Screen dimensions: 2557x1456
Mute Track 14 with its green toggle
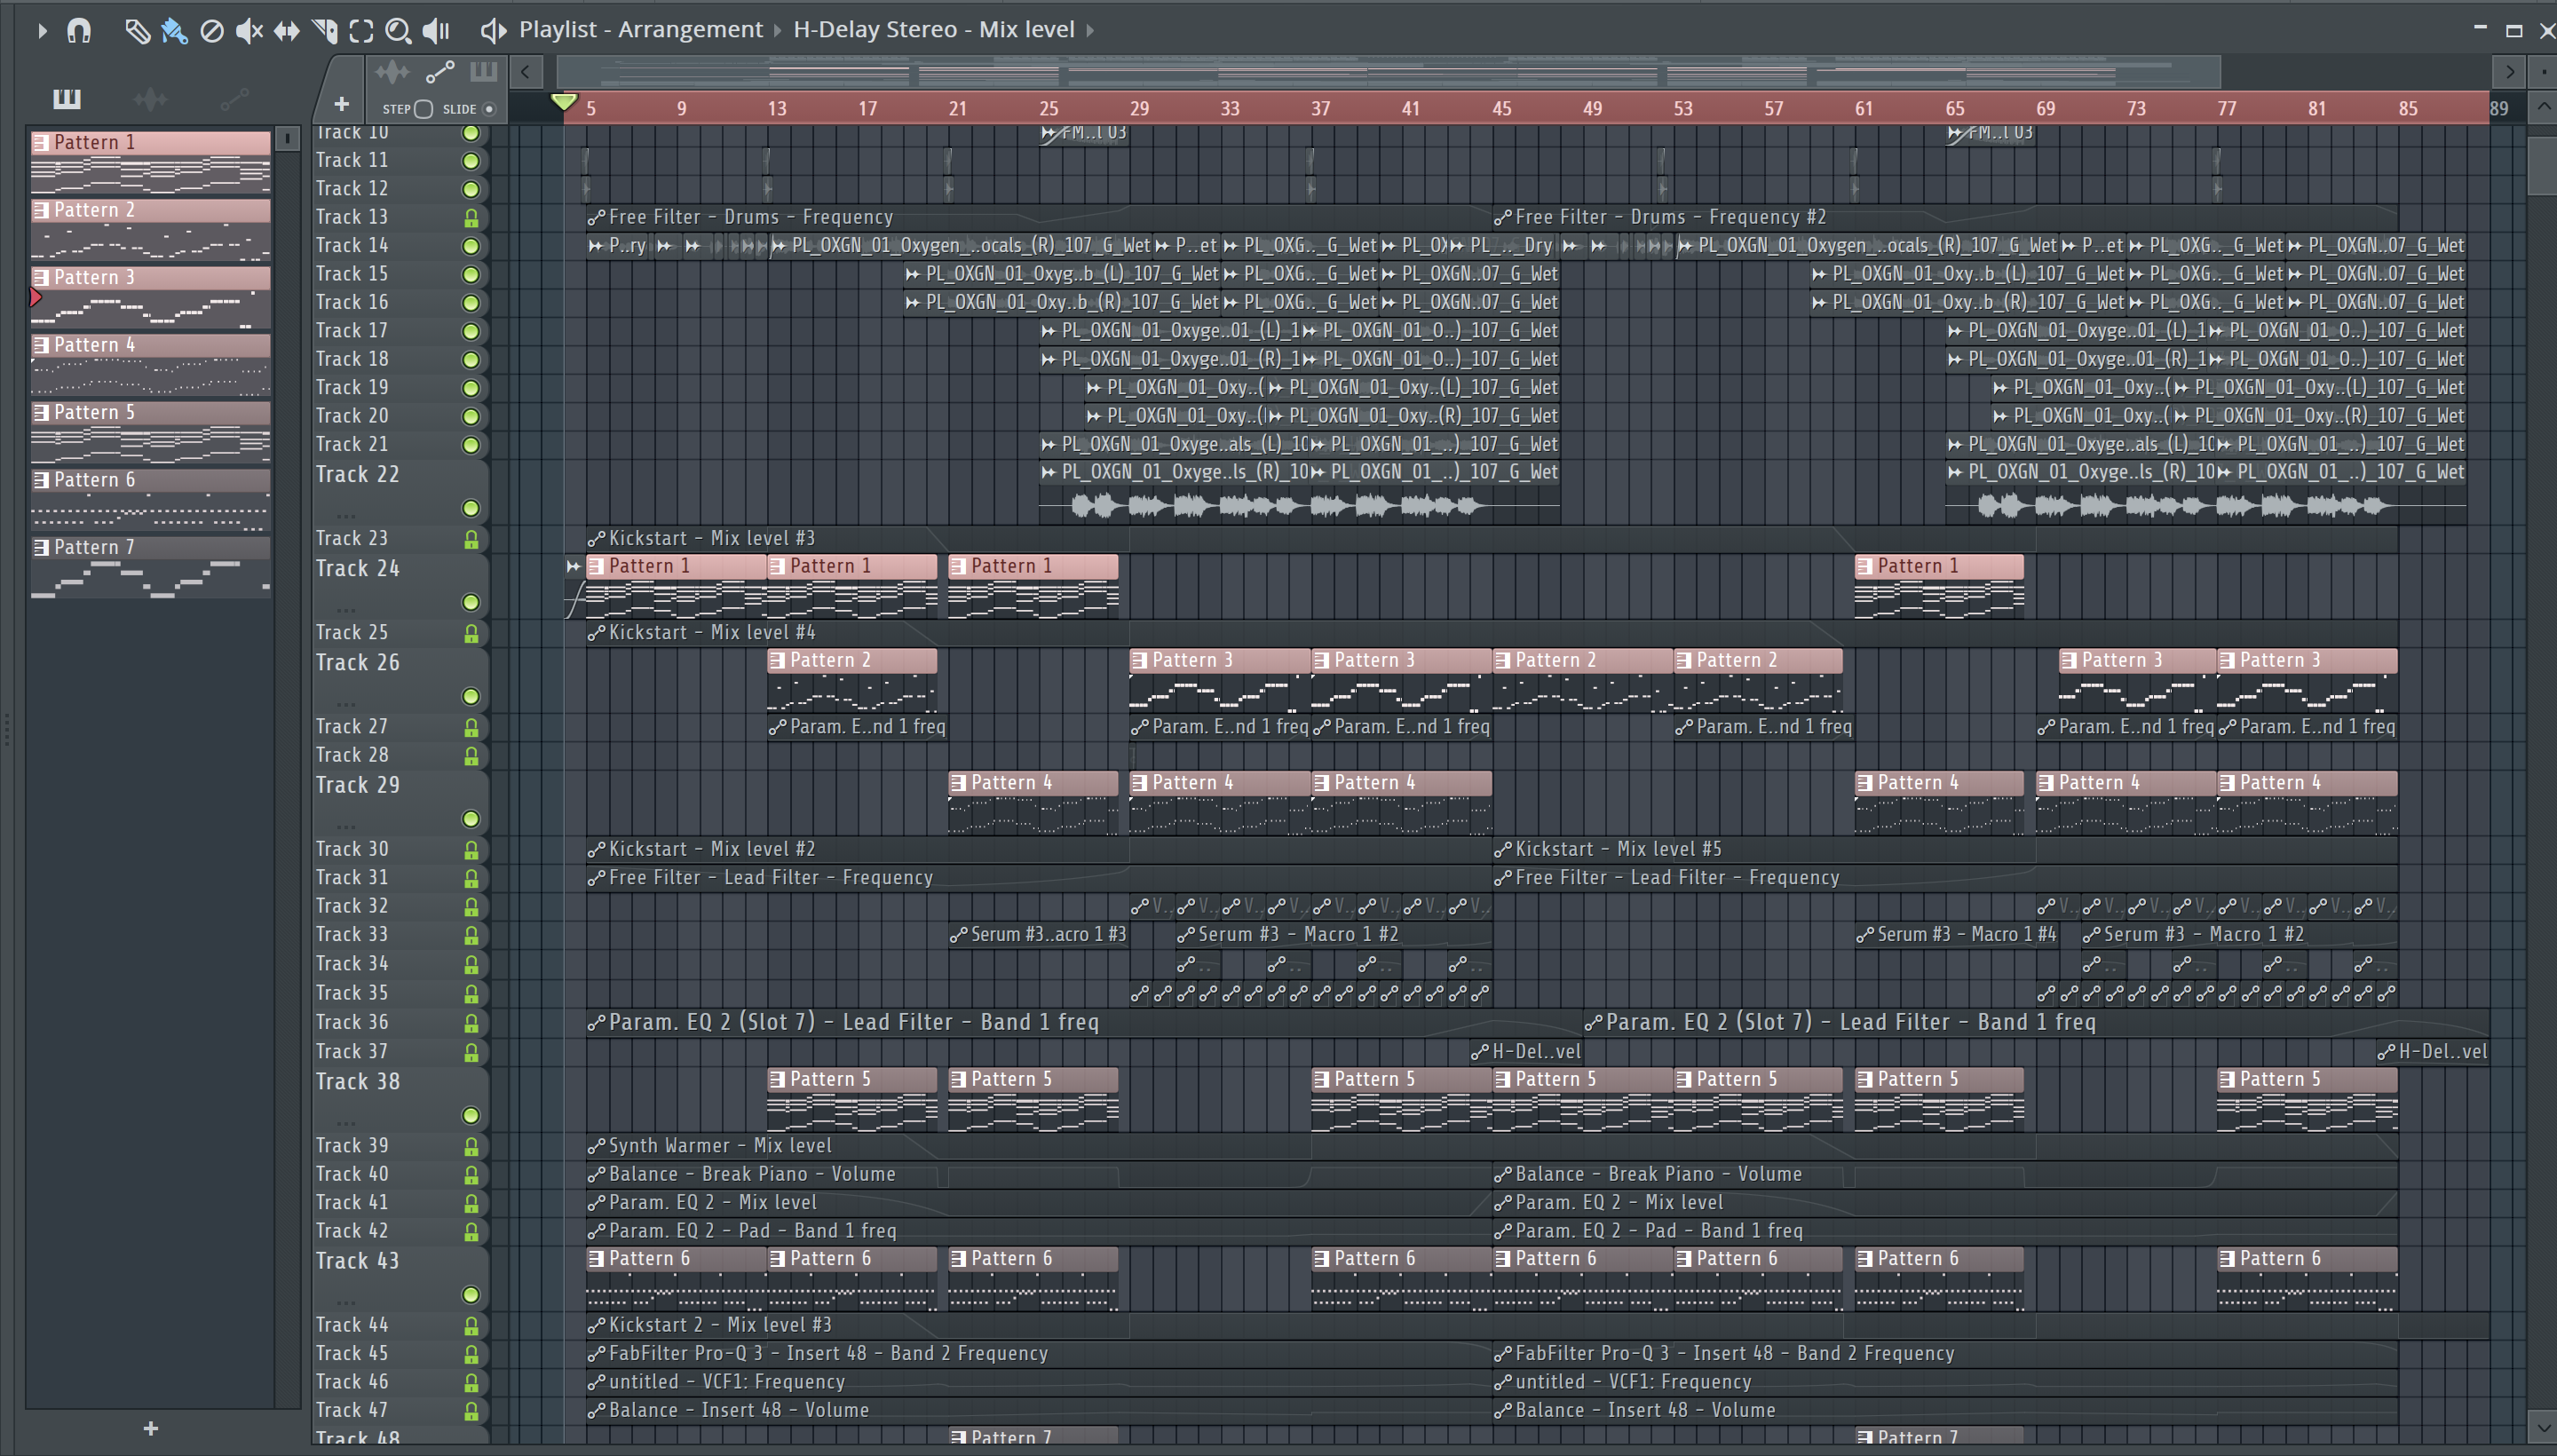[x=471, y=246]
